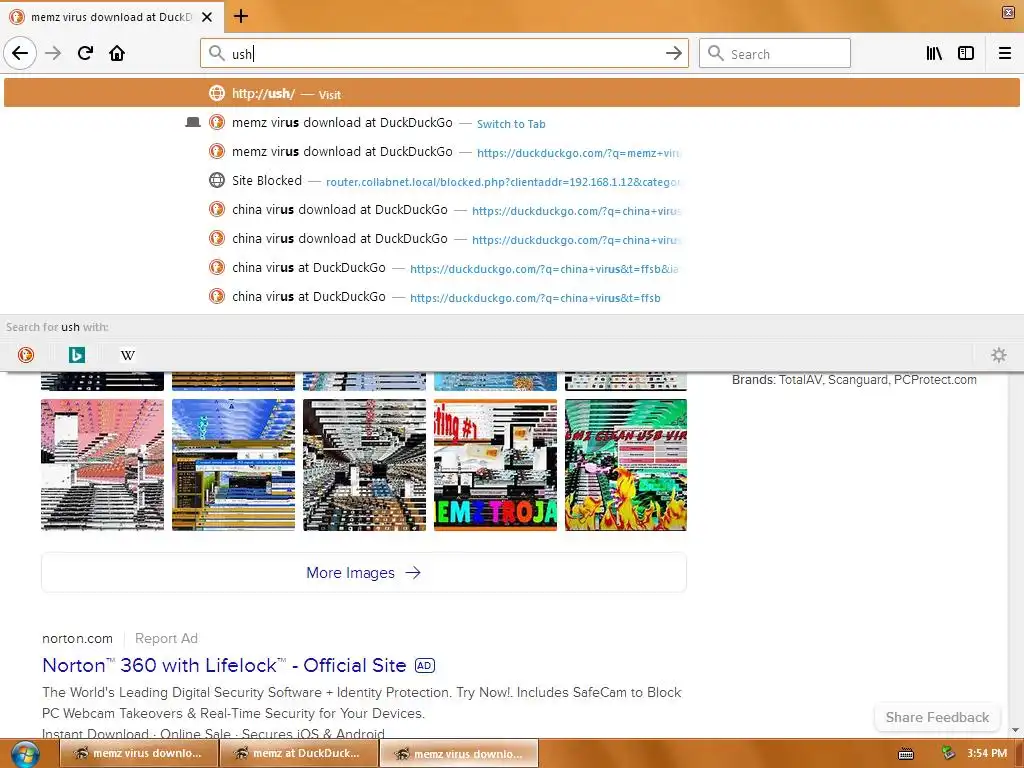Screen dimensions: 1024x768
Task: Search with the Bing one-off engine icon
Action: coord(76,355)
